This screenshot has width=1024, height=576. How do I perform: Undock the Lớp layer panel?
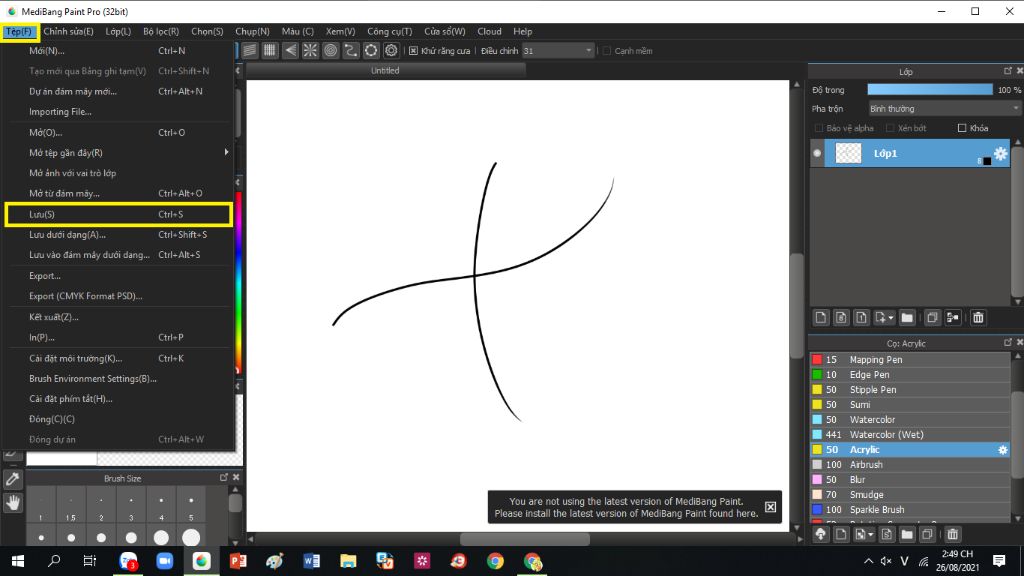[1007, 71]
